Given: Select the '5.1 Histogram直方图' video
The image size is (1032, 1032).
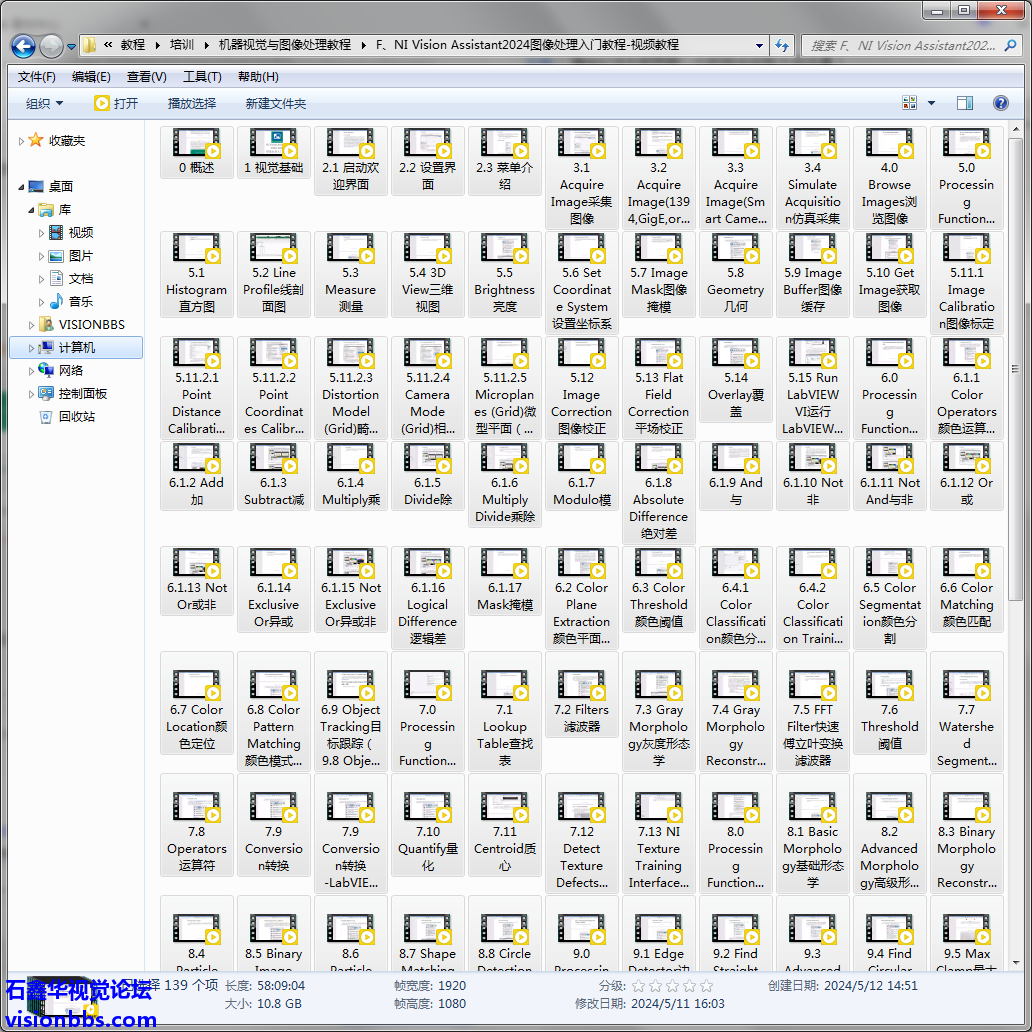Looking at the screenshot, I should [x=197, y=274].
